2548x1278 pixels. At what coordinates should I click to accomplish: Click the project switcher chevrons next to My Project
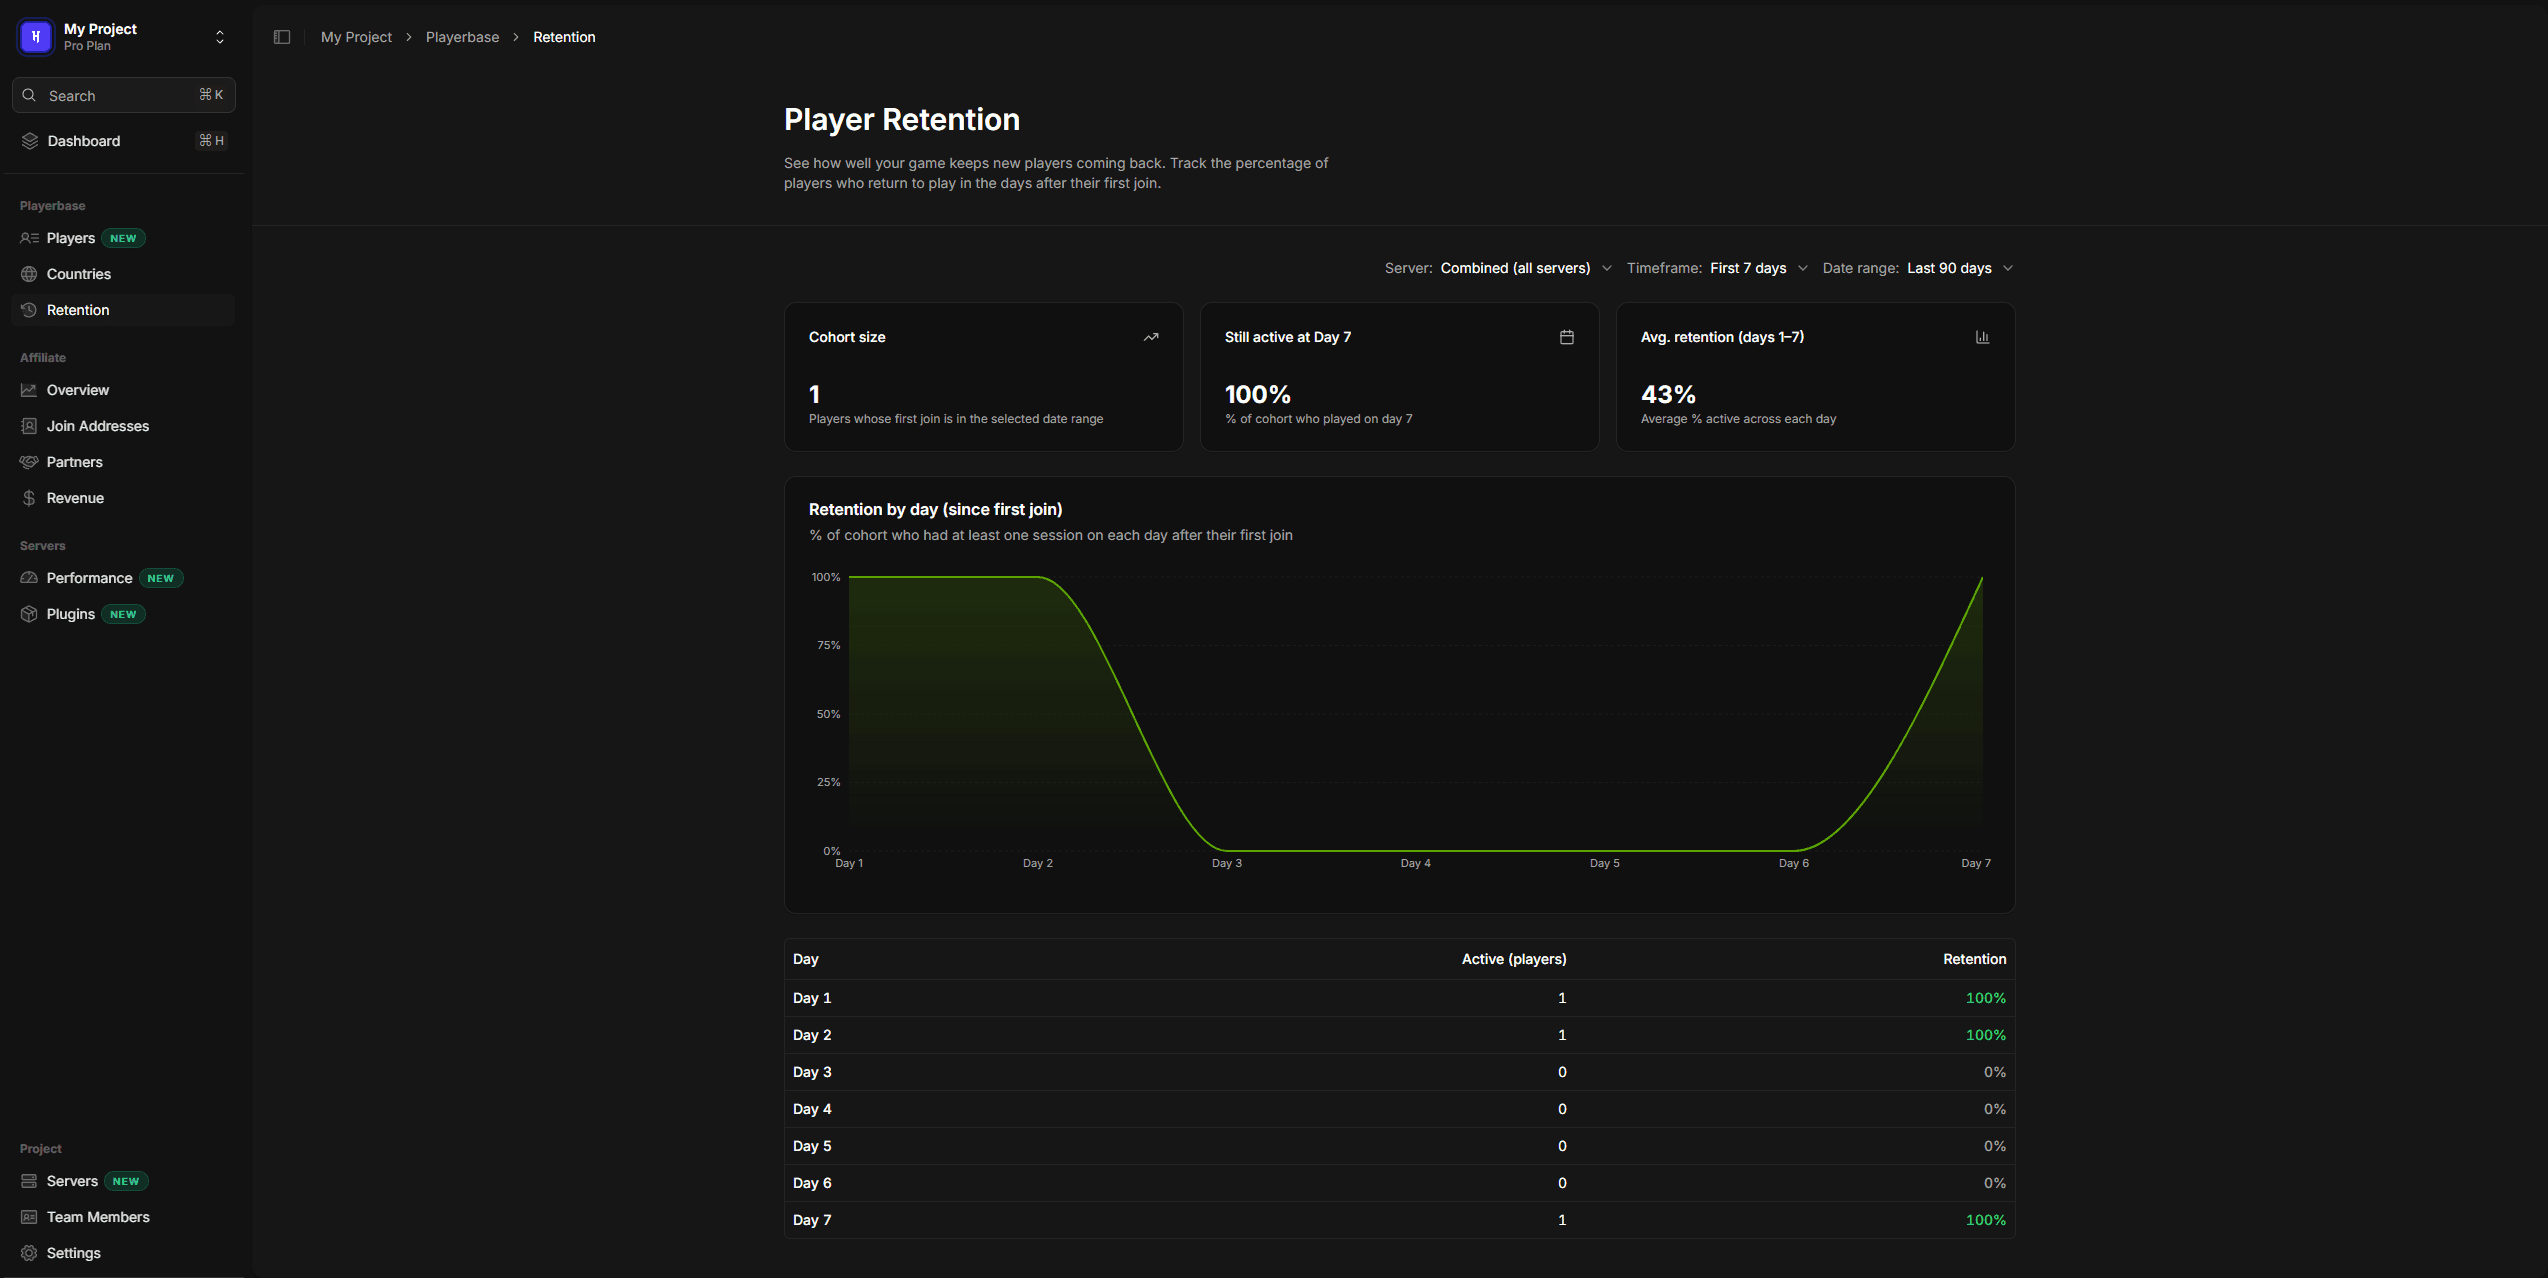pos(219,36)
